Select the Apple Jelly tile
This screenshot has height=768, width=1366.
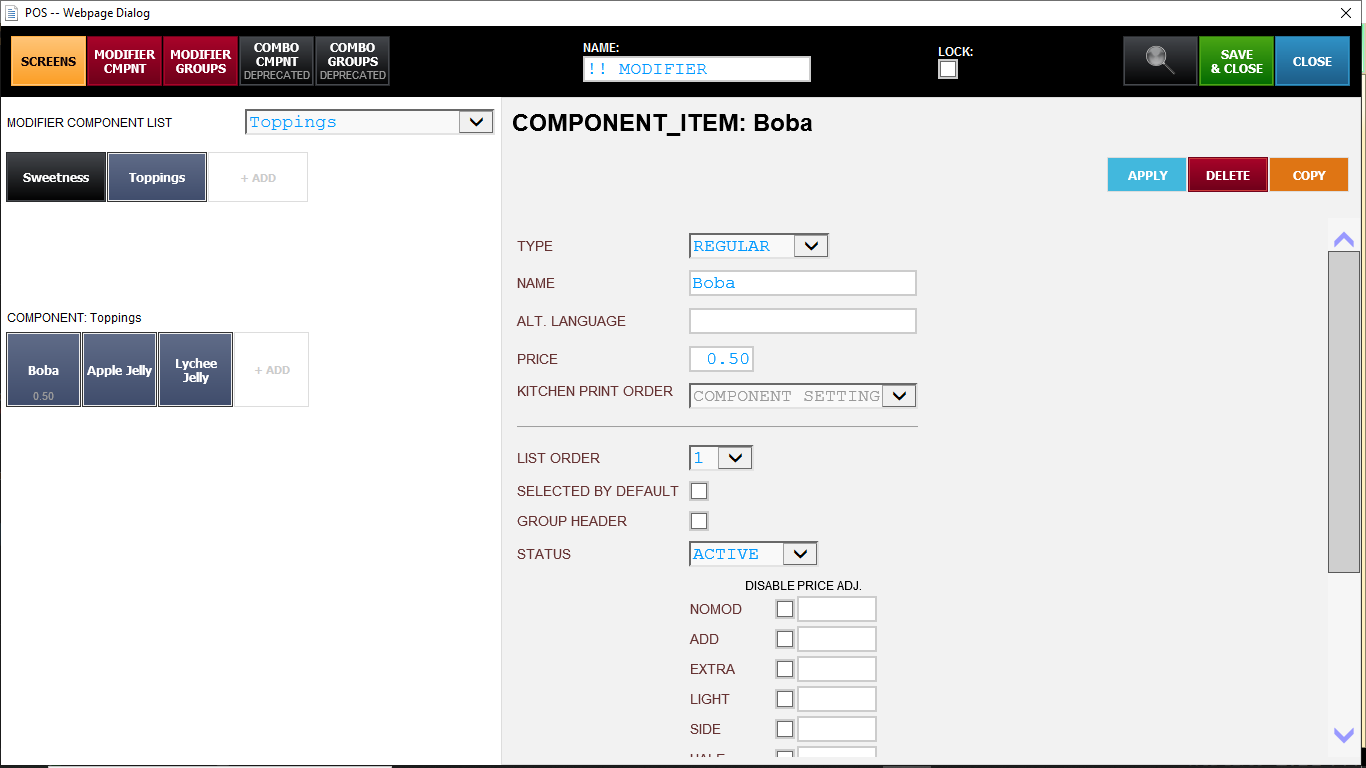(120, 370)
